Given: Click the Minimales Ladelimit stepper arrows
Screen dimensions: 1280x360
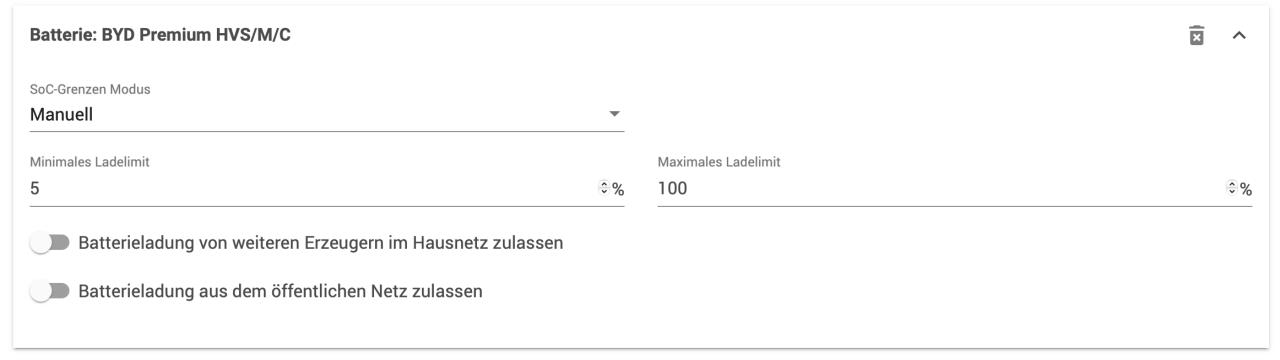Looking at the screenshot, I should pos(603,189).
